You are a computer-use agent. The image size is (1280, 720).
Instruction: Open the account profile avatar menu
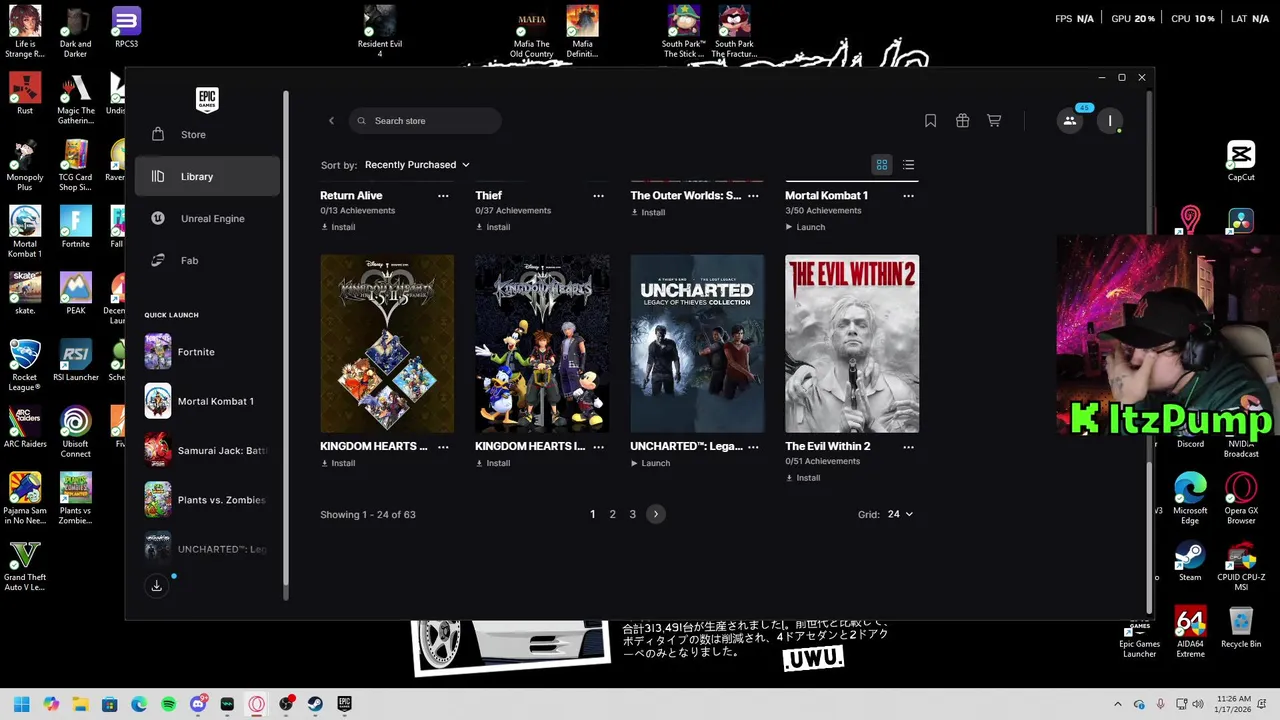tap(1110, 121)
